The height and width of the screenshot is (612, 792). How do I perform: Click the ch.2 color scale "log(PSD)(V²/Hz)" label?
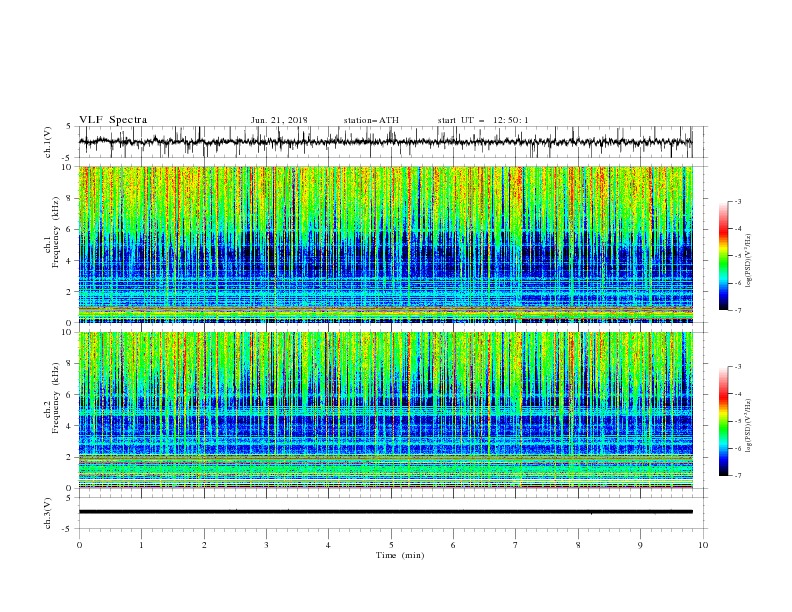tap(749, 425)
